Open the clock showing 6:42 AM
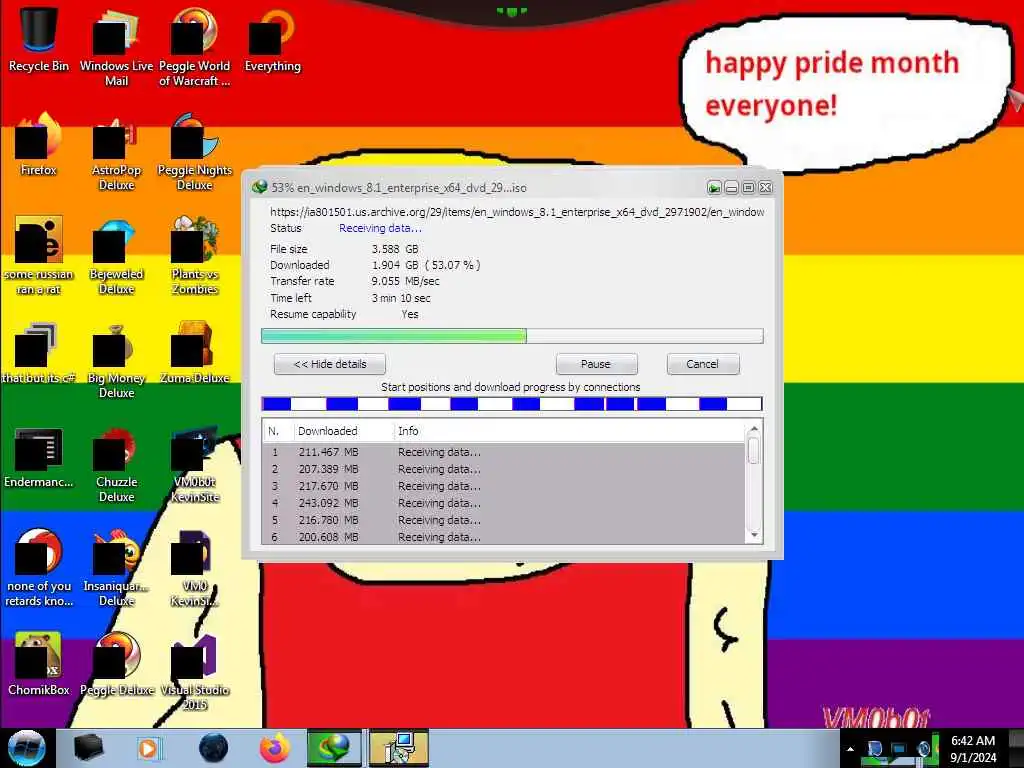Image resolution: width=1024 pixels, height=768 pixels. pyautogui.click(x=973, y=749)
